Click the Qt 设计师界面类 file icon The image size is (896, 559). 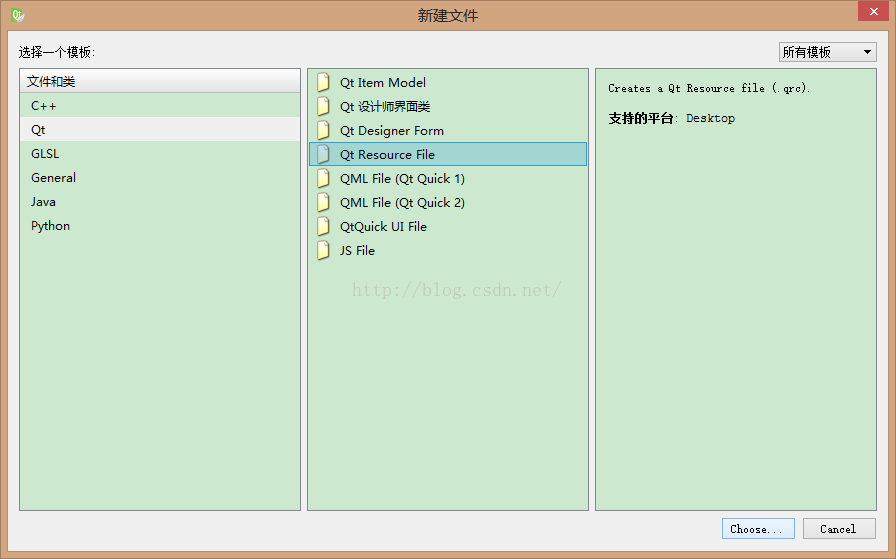pos(323,106)
